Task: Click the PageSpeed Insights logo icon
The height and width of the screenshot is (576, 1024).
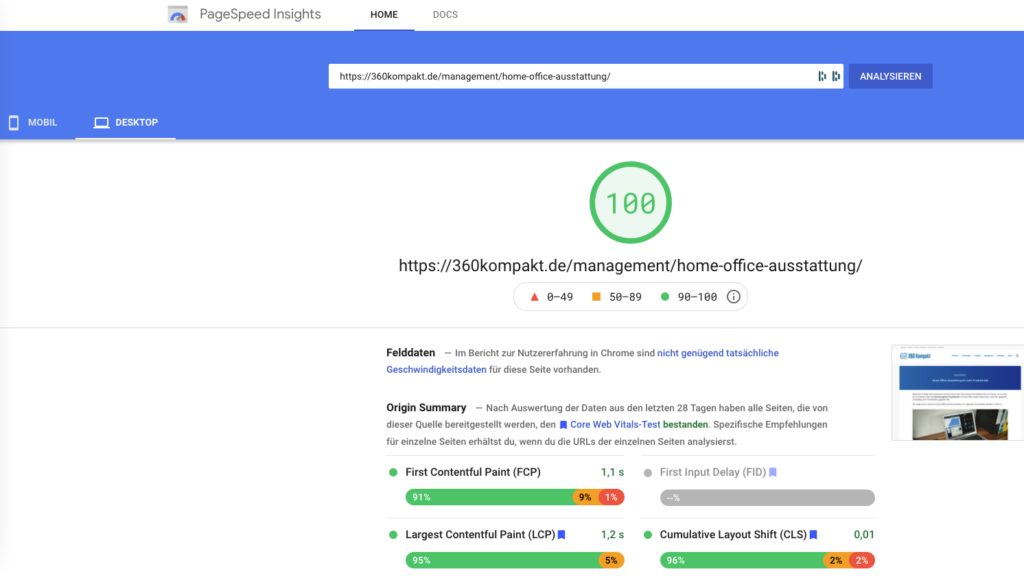Action: coord(178,14)
